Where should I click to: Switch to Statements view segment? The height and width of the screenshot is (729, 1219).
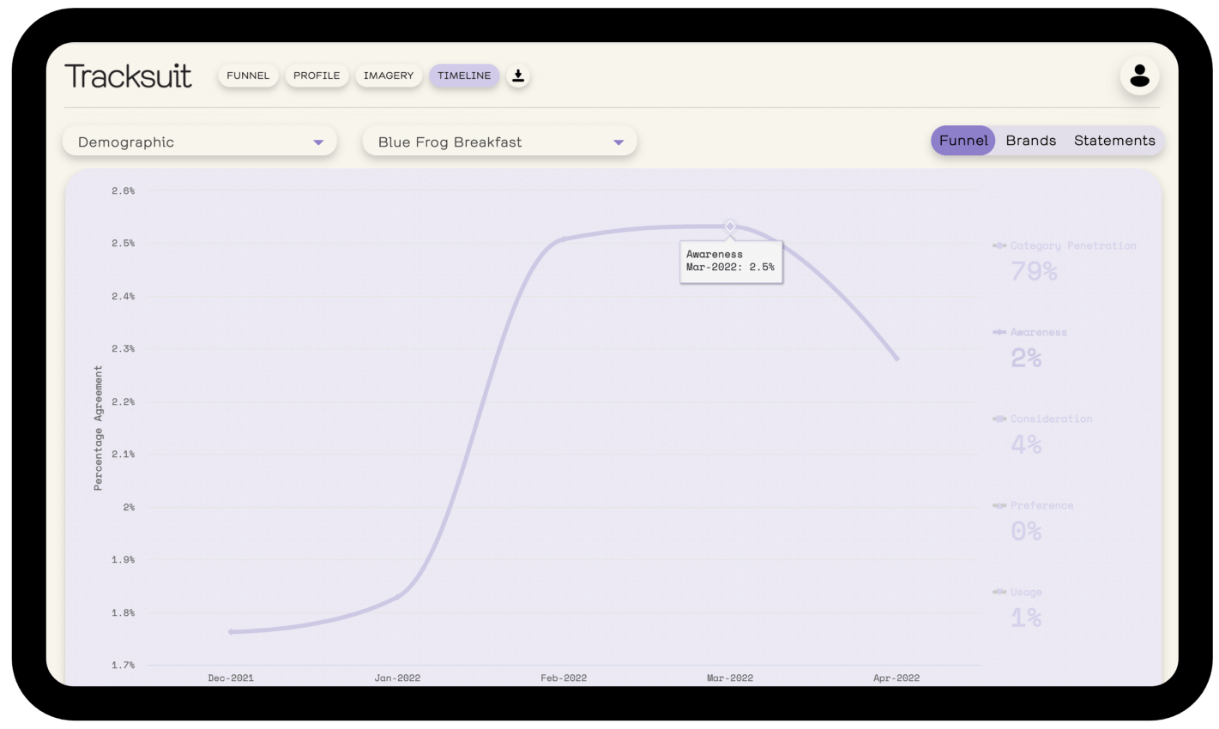click(1115, 141)
